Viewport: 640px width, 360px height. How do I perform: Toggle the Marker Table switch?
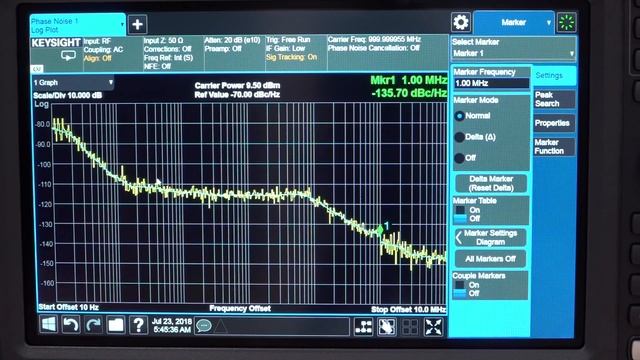coord(460,214)
